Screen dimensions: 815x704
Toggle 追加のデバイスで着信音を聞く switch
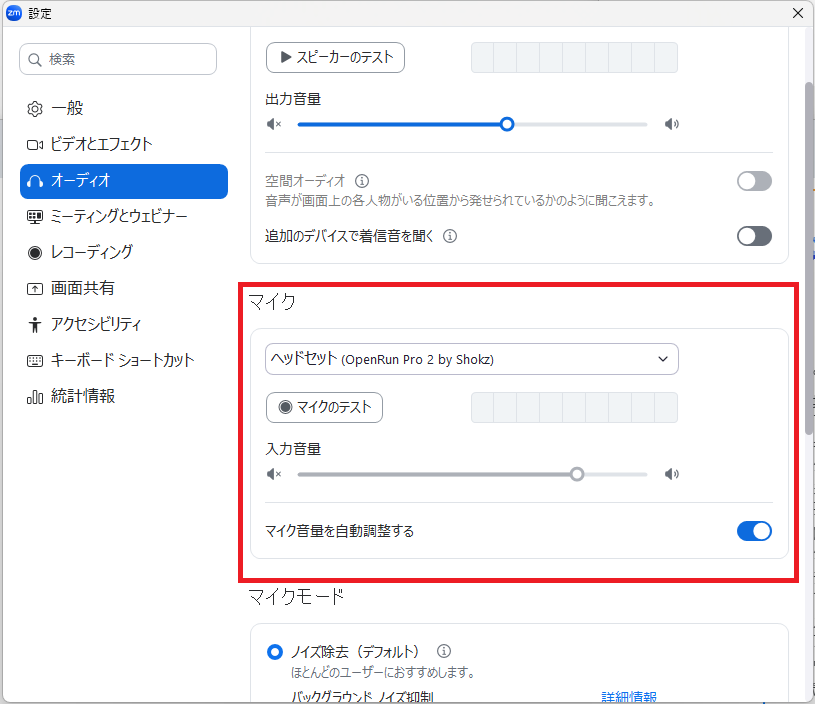coord(754,237)
